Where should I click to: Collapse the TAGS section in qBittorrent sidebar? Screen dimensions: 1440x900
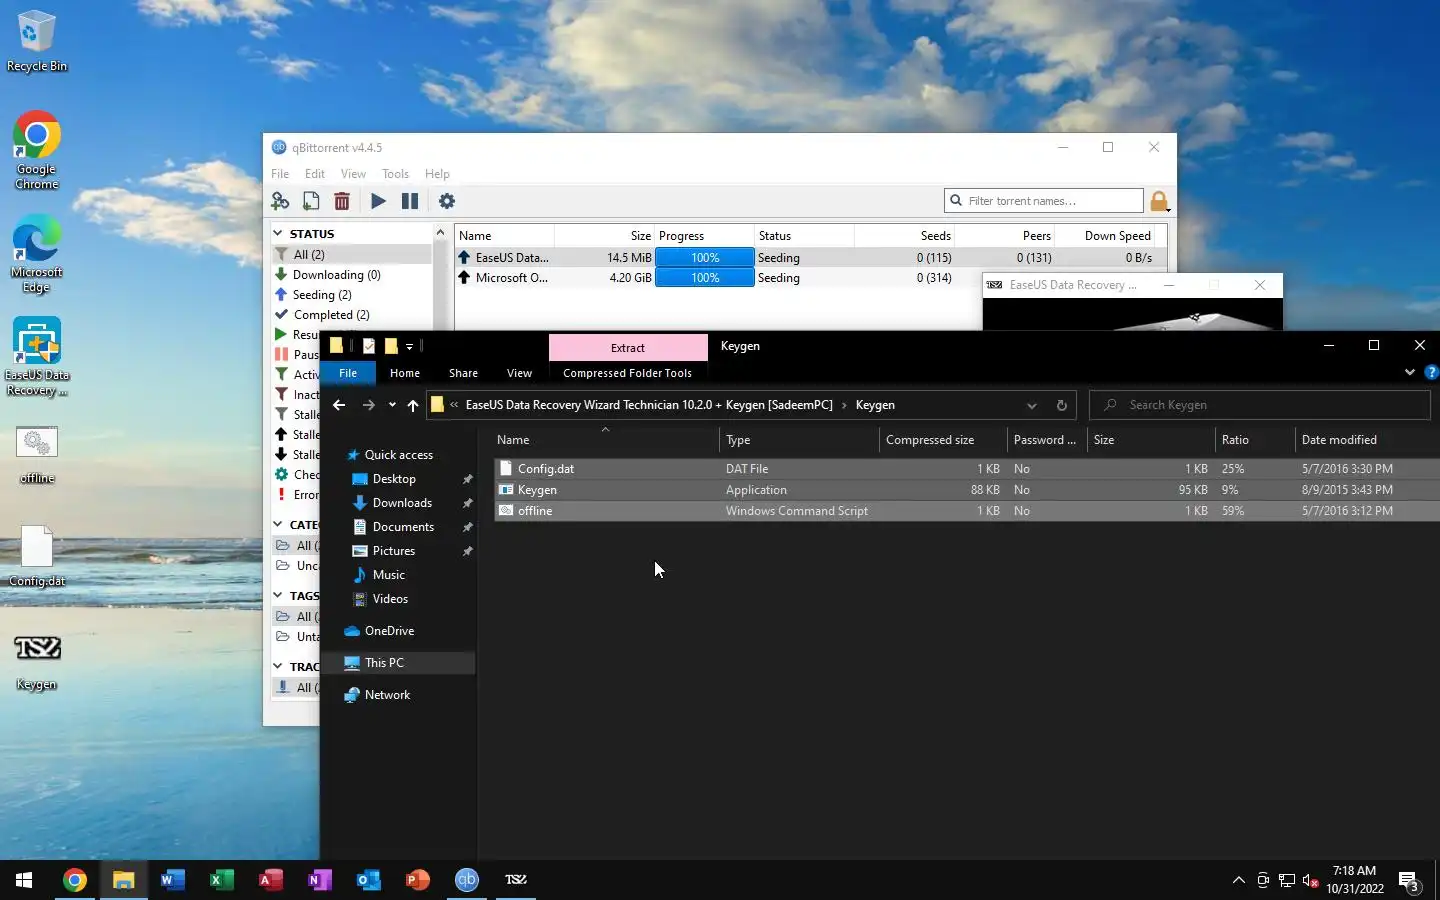[x=278, y=595]
